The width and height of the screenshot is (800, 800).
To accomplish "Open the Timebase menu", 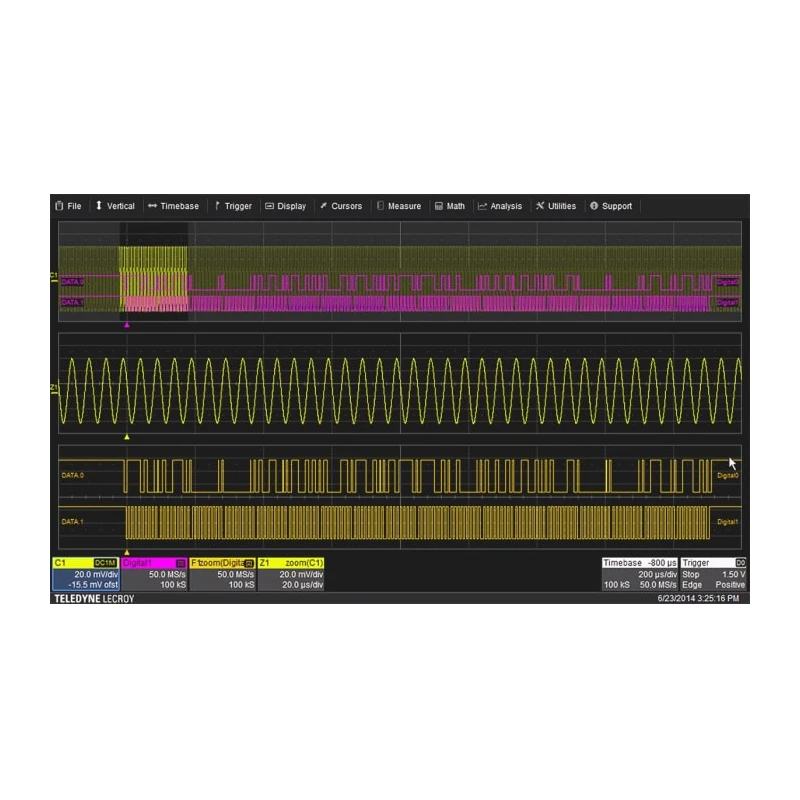I will pos(173,206).
